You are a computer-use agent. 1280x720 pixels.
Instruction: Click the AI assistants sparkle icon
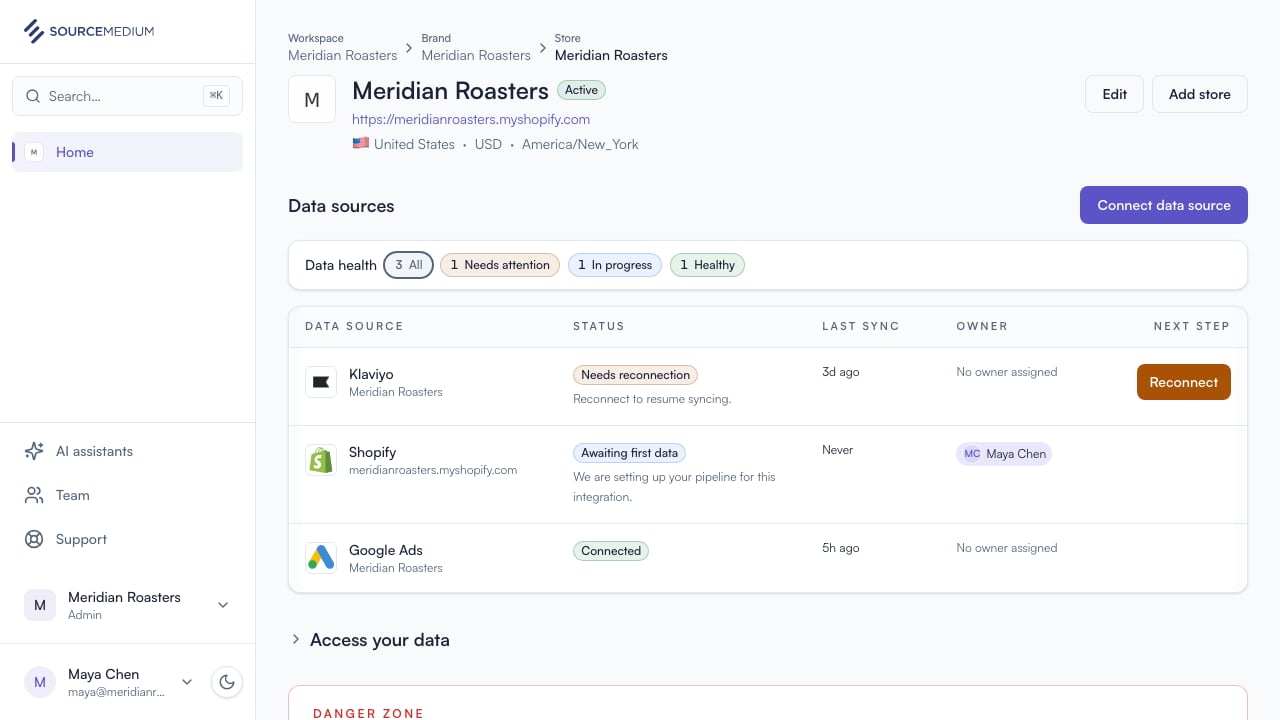(x=34, y=451)
